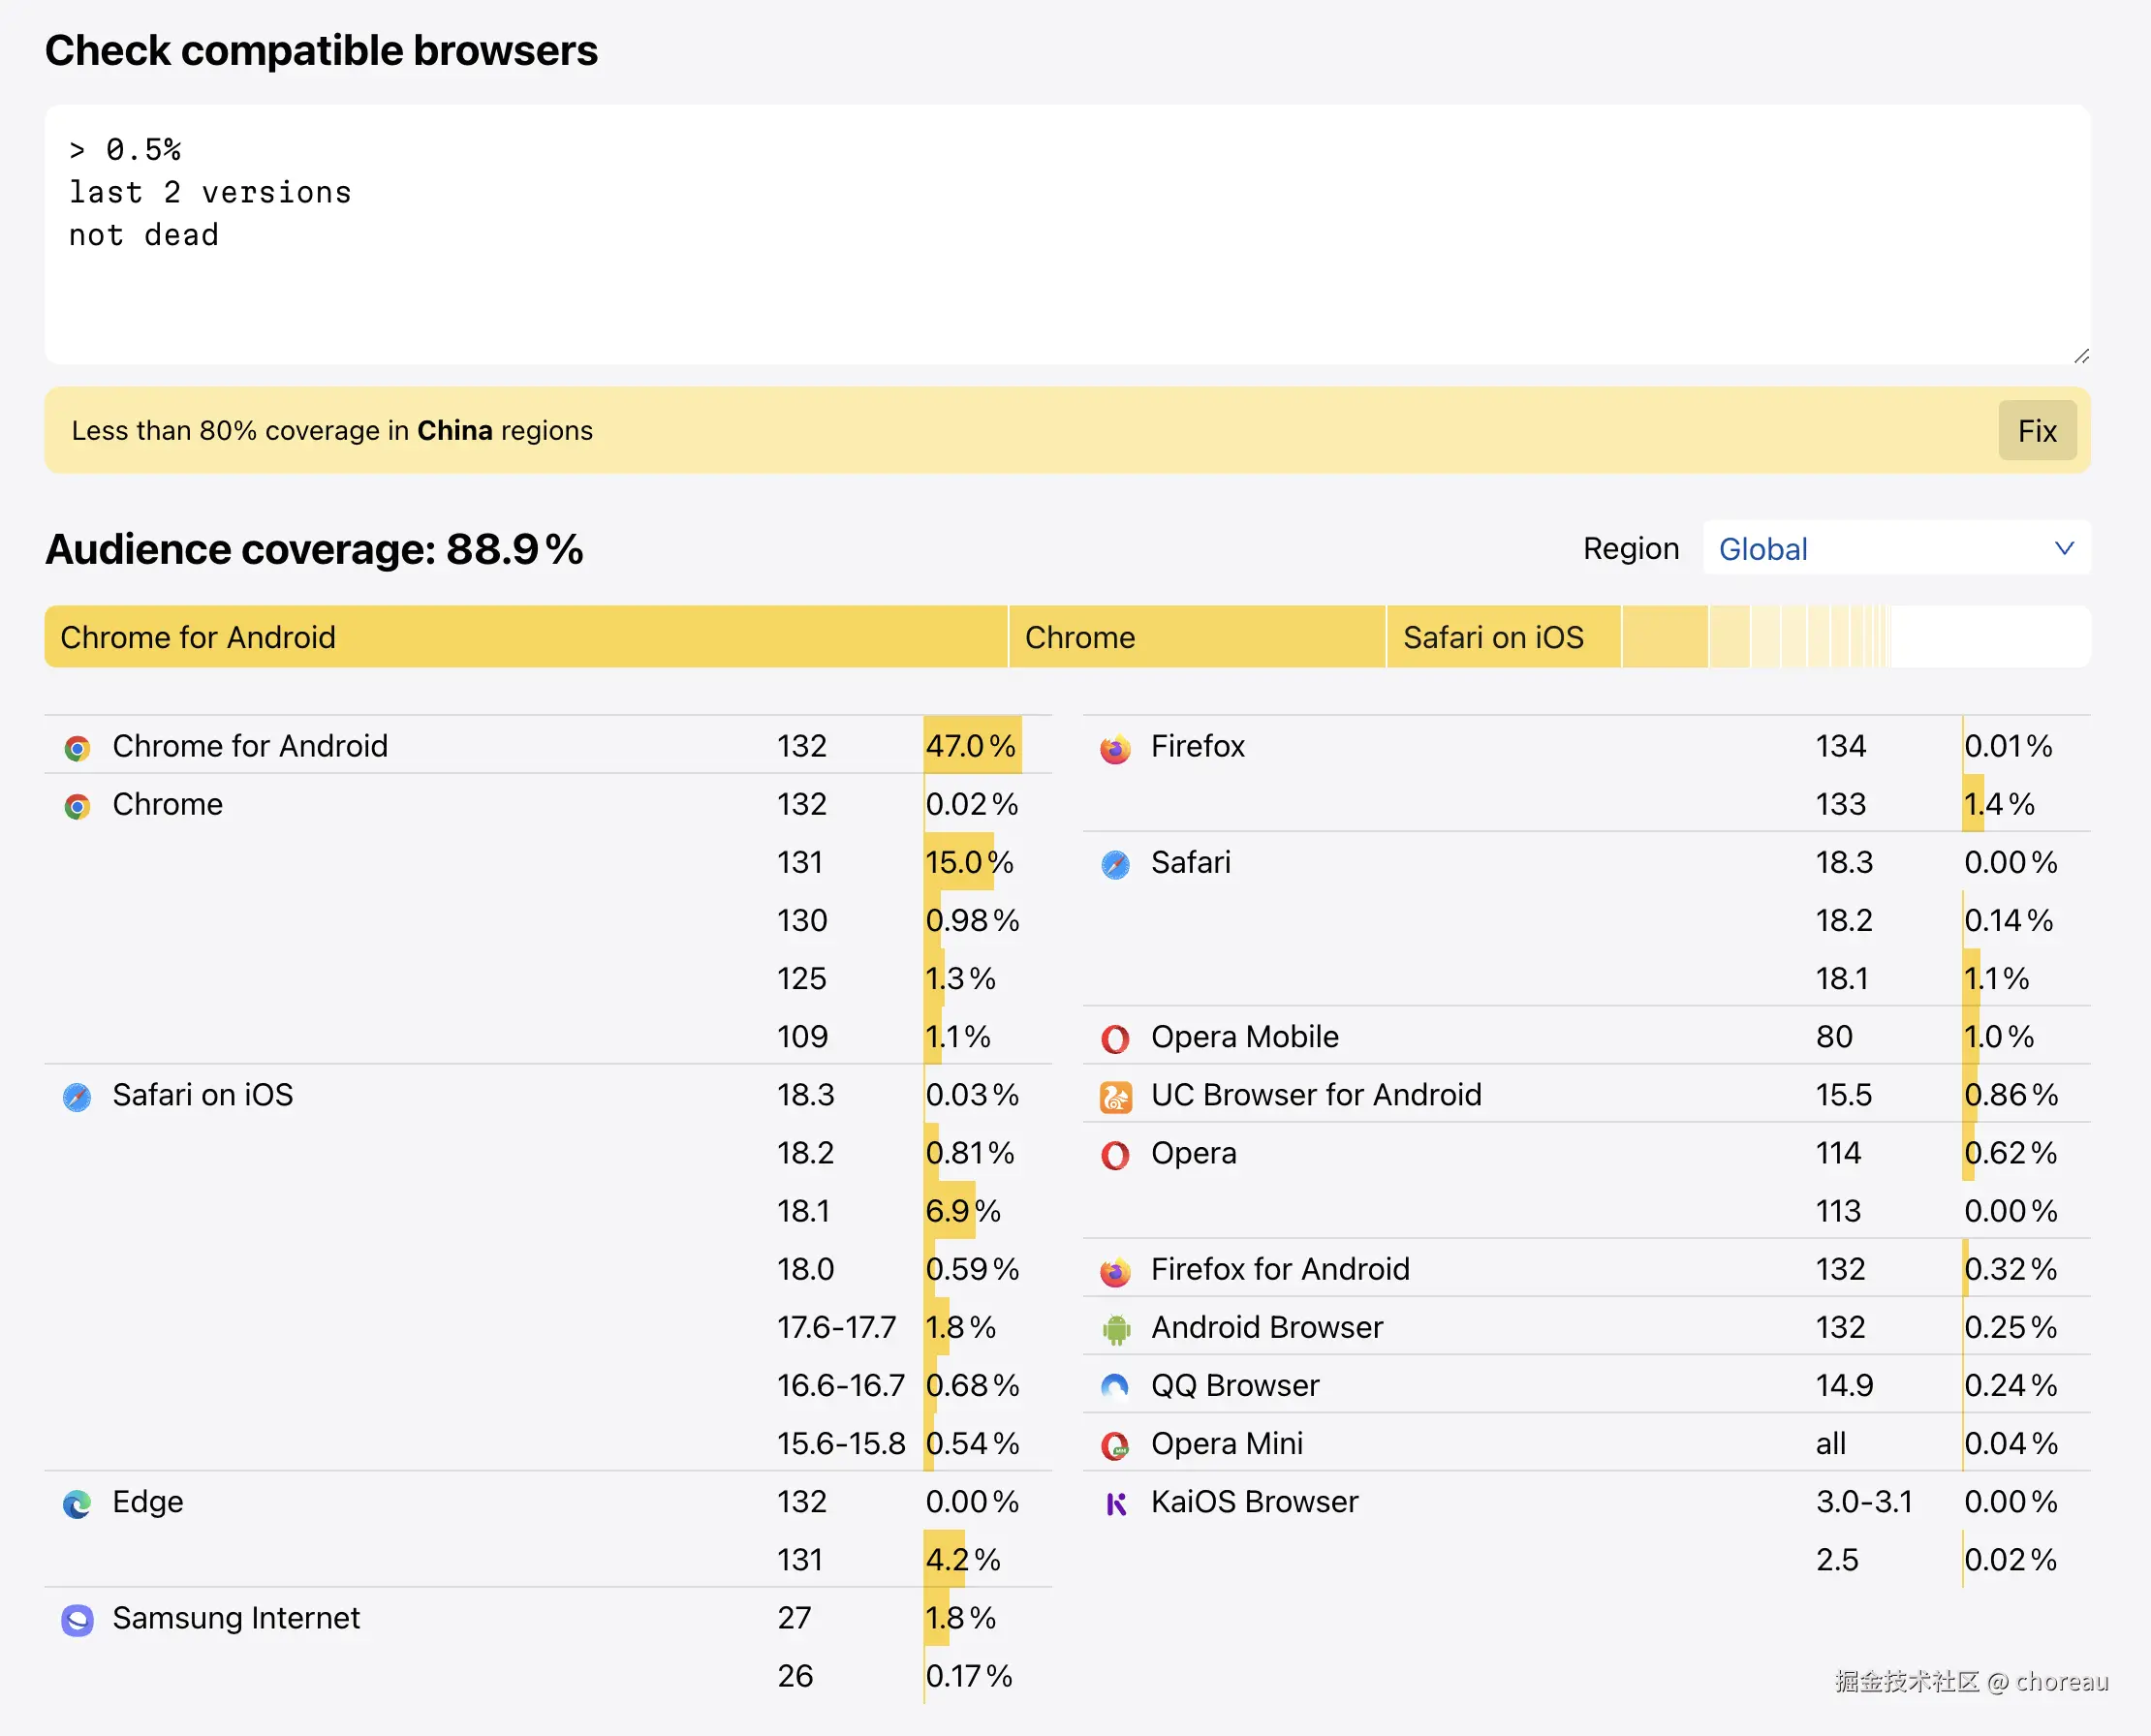The image size is (2151, 1736).
Task: Click the QQ Browser icon
Action: point(1115,1385)
